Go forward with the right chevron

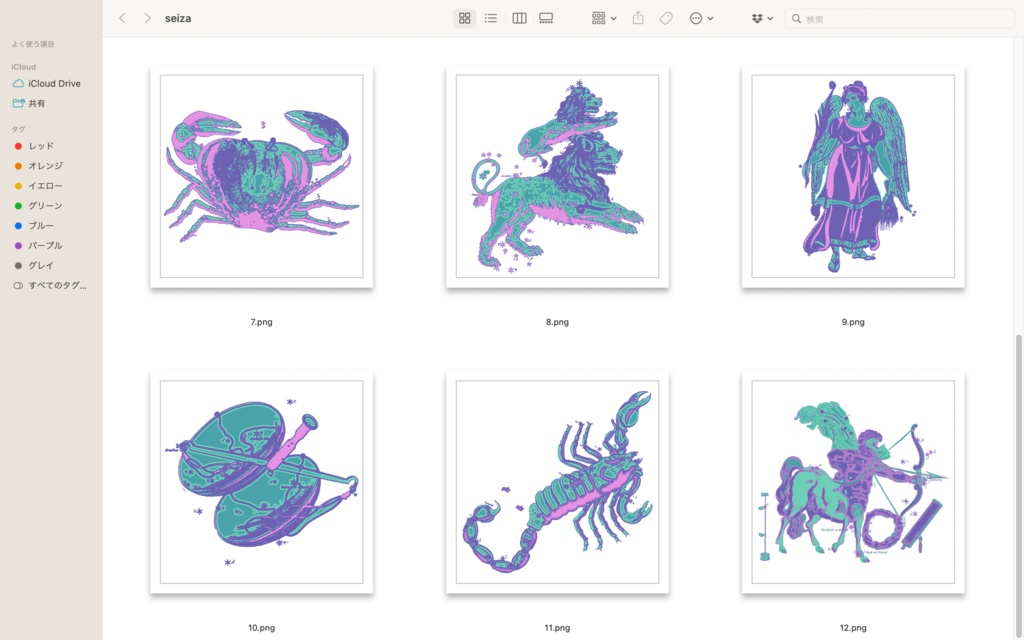point(148,18)
